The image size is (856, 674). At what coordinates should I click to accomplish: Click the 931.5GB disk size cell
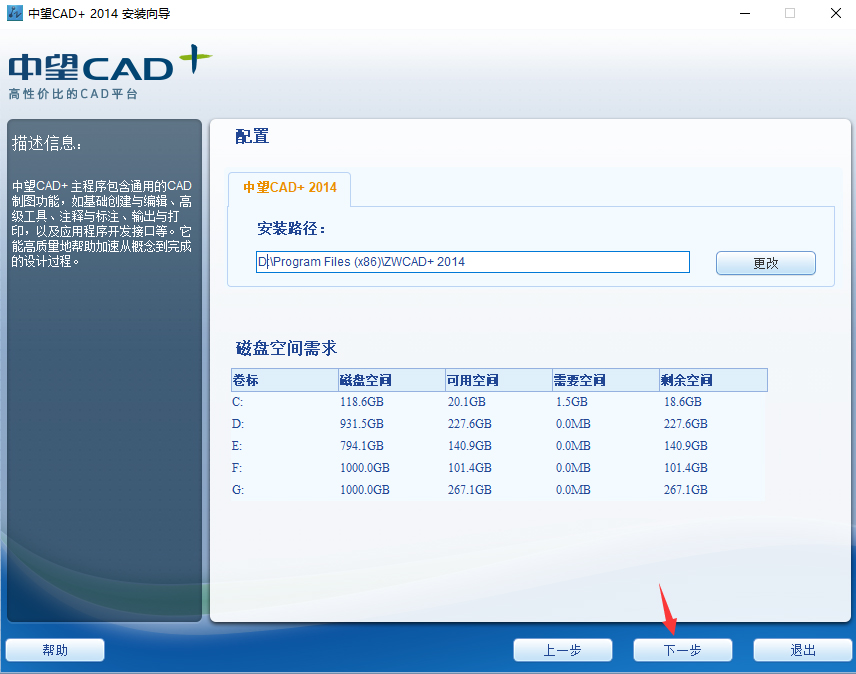pos(361,424)
